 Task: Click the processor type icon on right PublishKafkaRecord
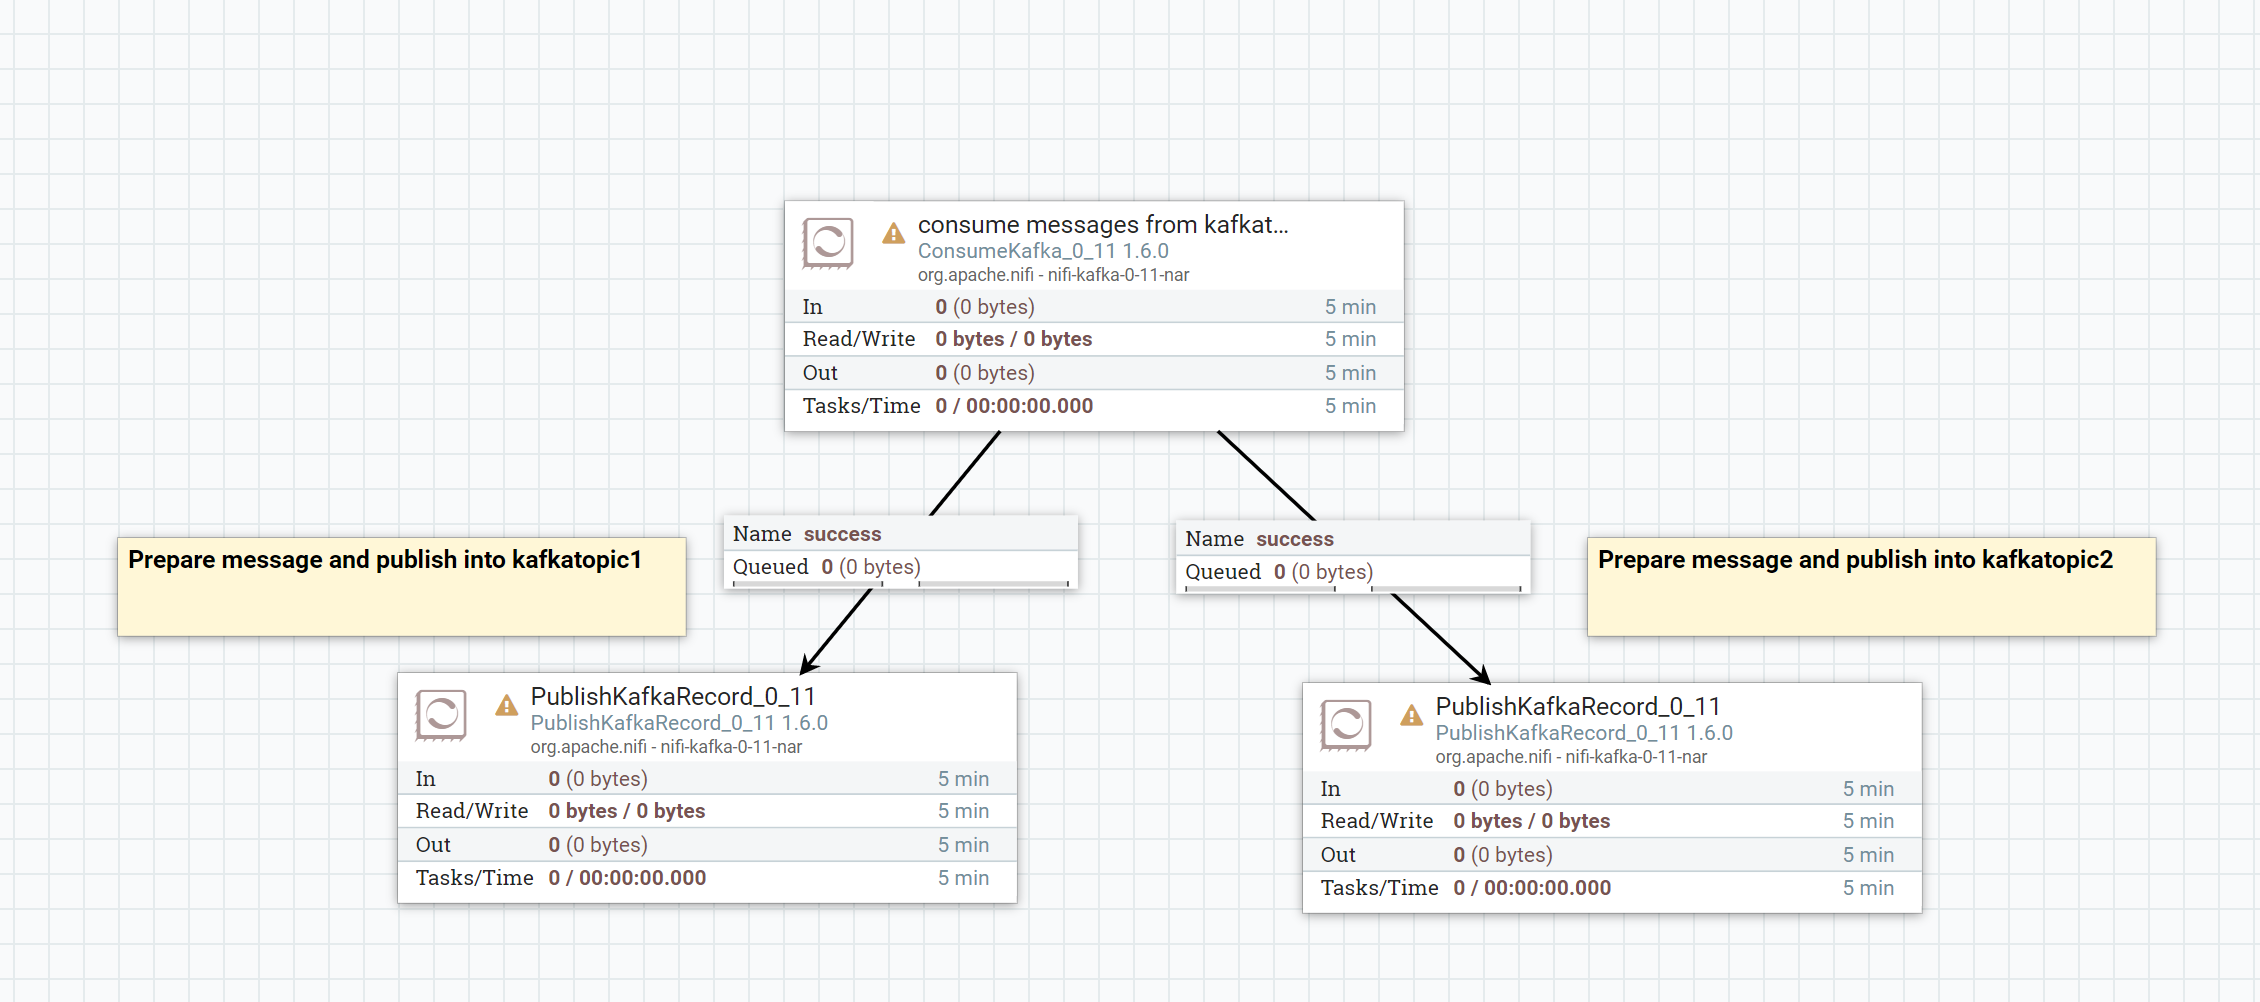point(1345,726)
